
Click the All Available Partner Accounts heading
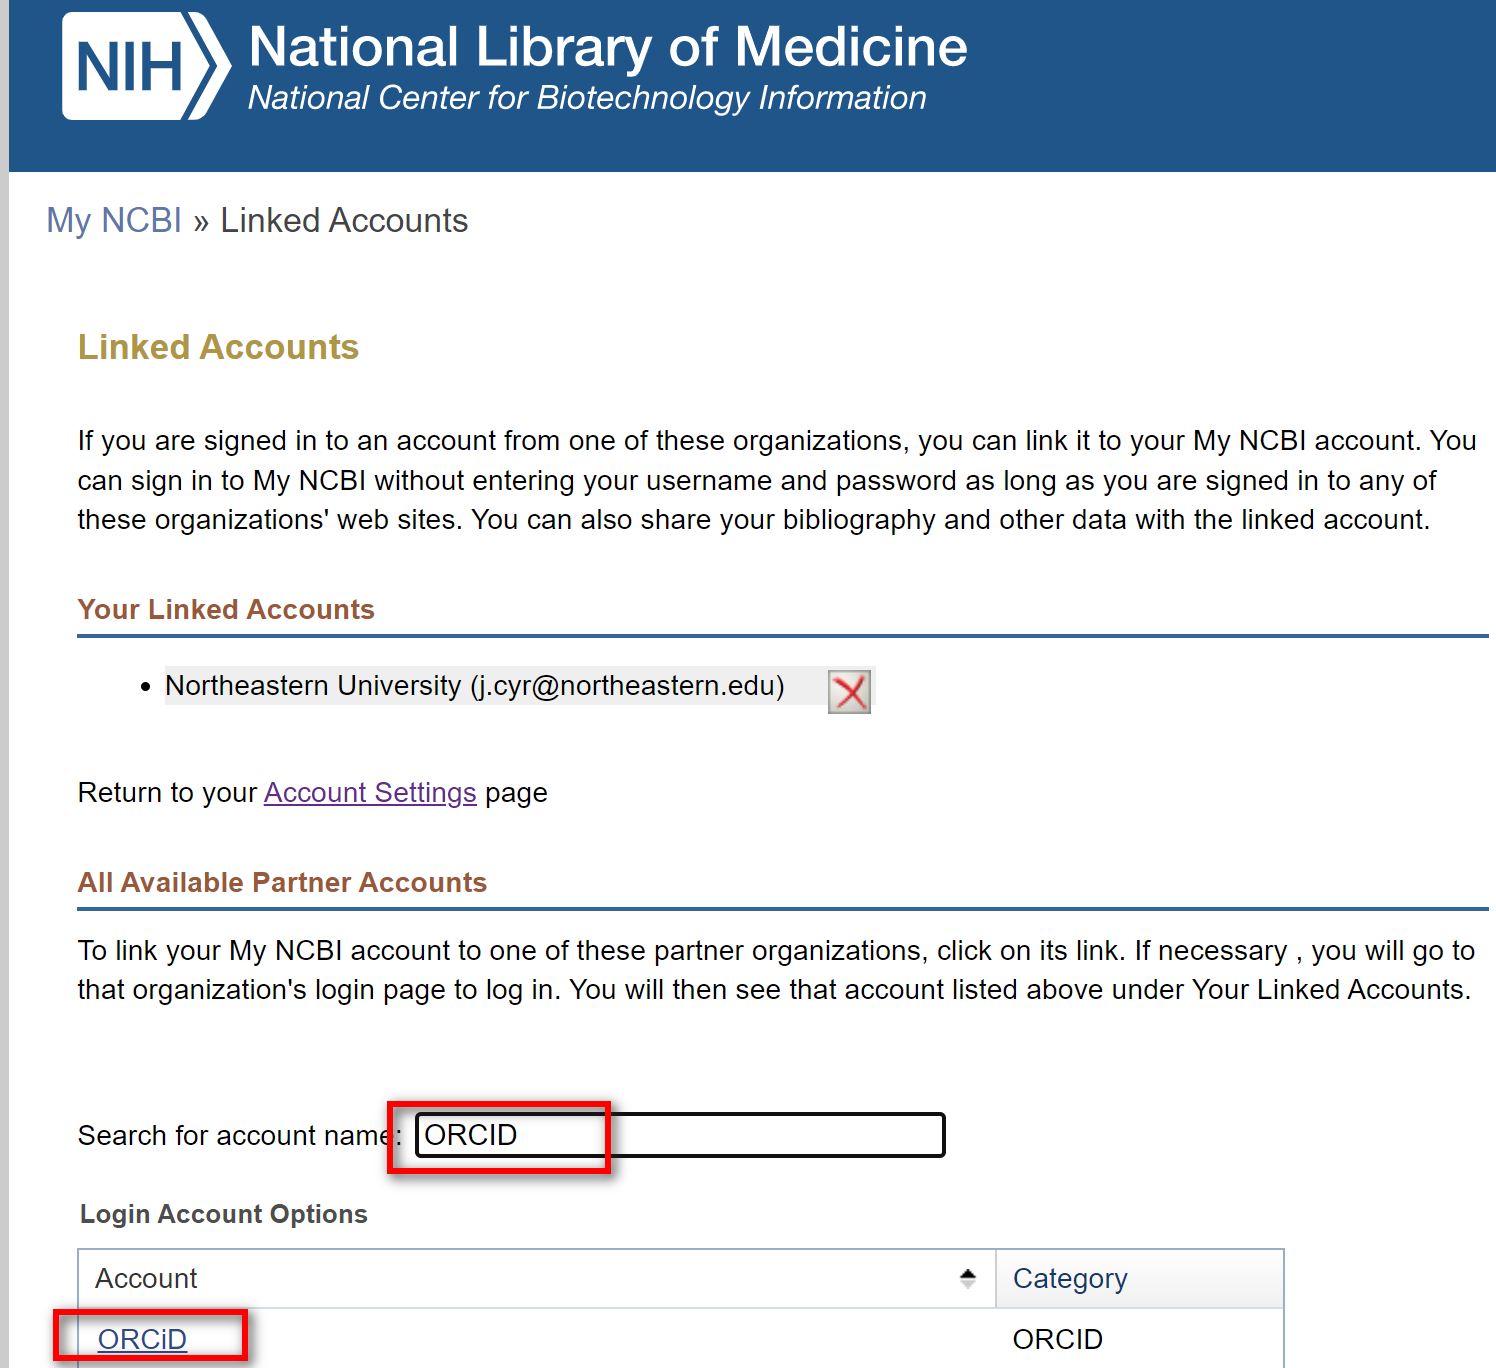282,882
